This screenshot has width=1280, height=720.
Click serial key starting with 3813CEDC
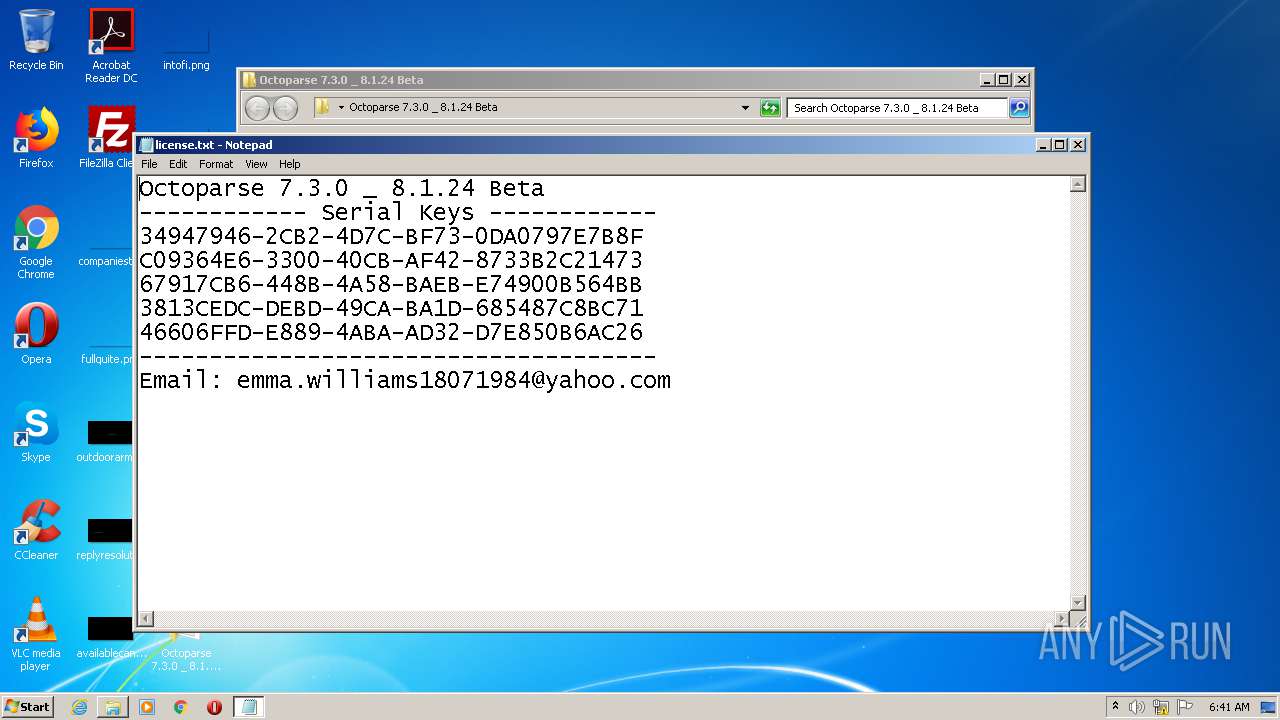391,309
